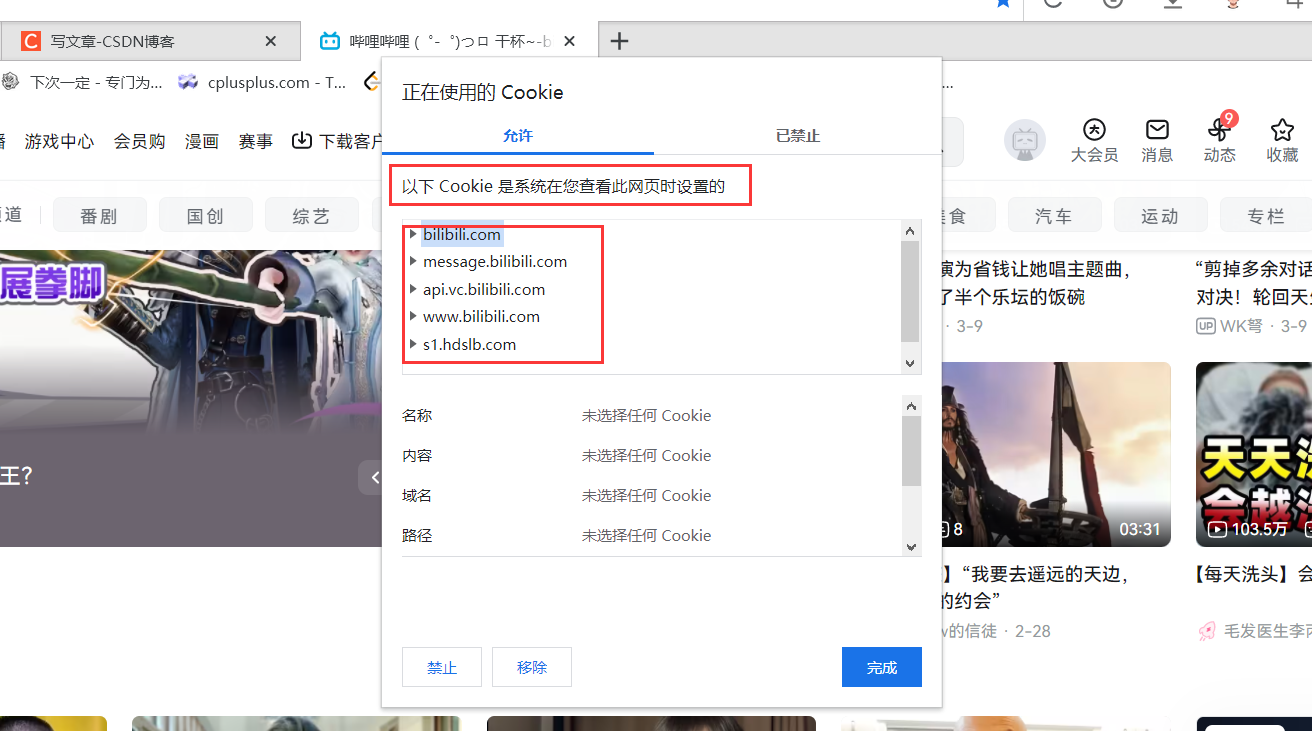The height and width of the screenshot is (731, 1312).
Task: Close the 写文章-CSDN博客 tab
Action: tap(270, 41)
